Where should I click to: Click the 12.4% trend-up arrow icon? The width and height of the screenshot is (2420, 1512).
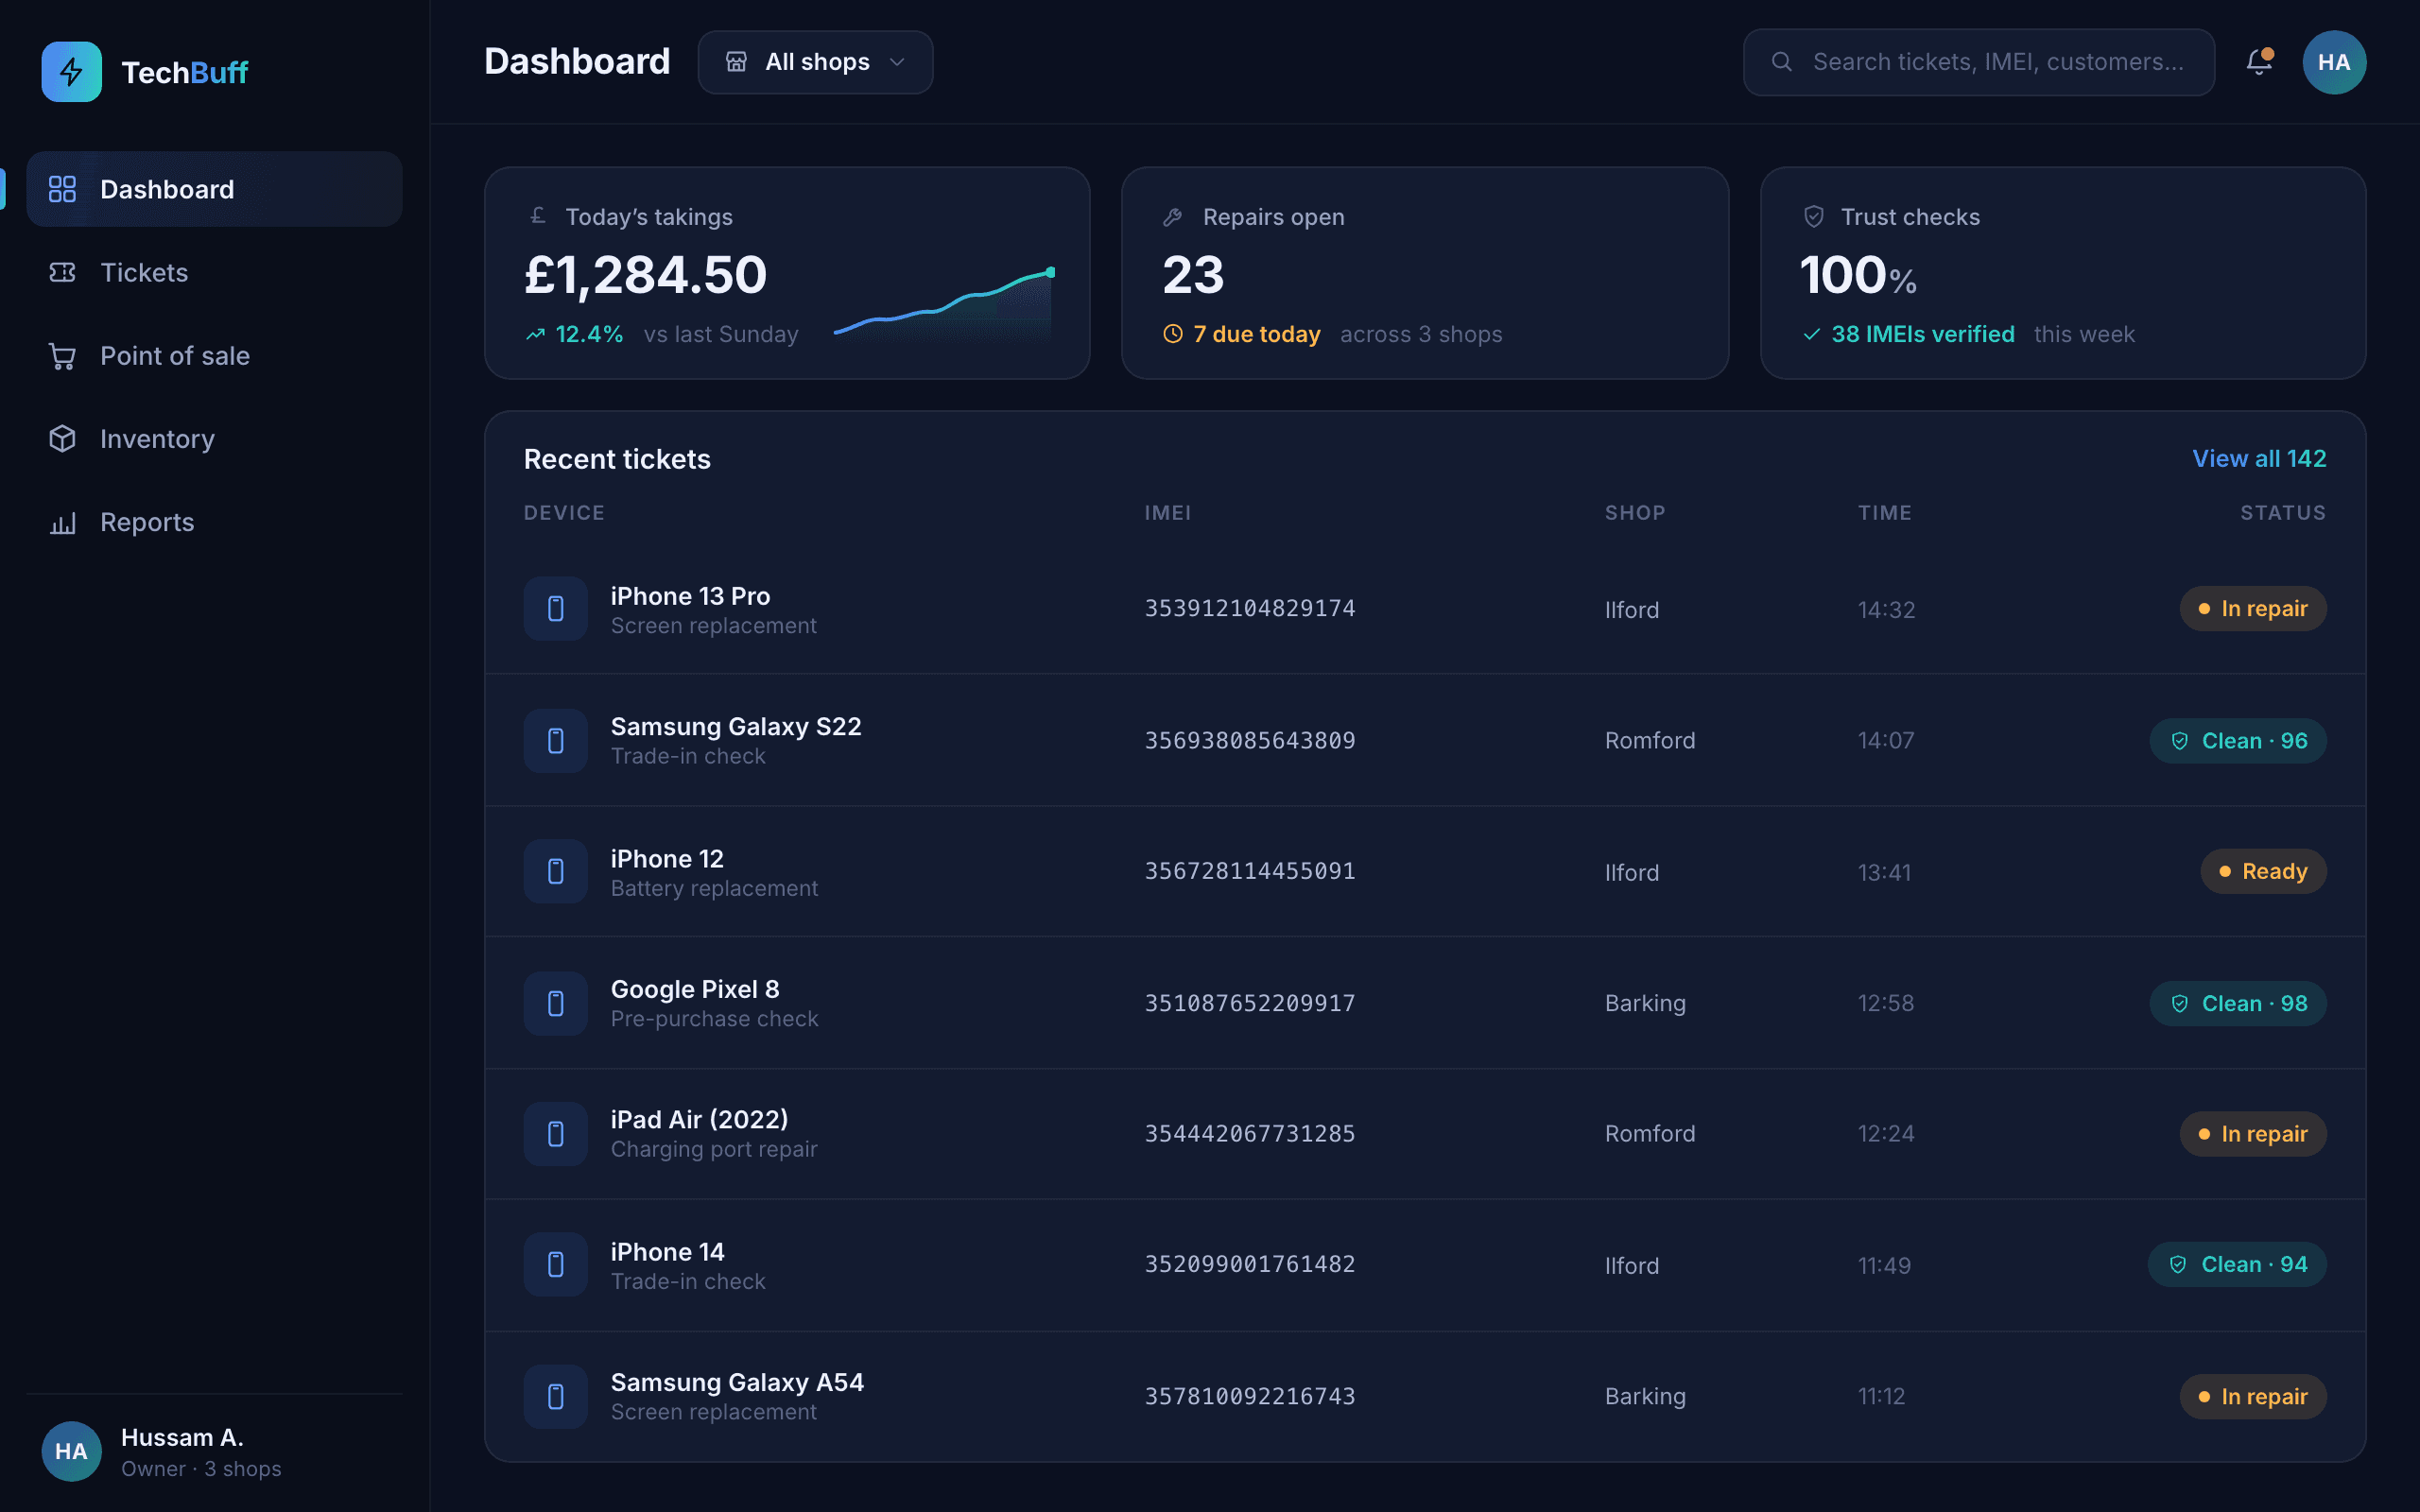coord(536,334)
